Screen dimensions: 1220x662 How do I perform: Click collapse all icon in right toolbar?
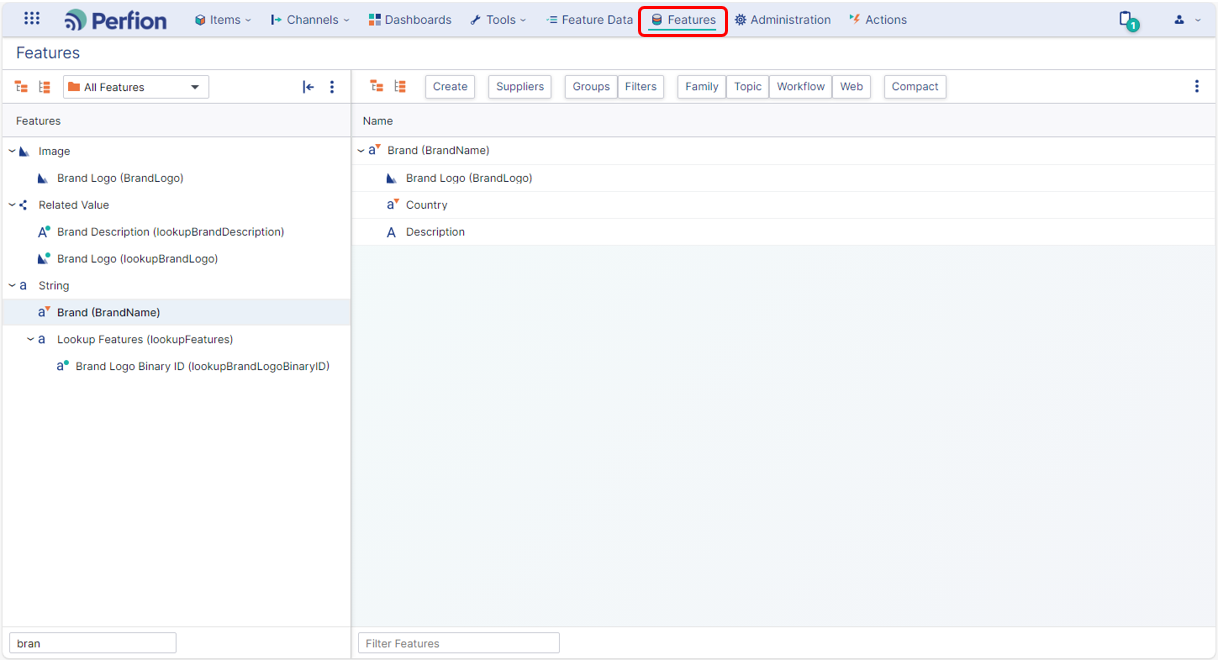pos(400,87)
